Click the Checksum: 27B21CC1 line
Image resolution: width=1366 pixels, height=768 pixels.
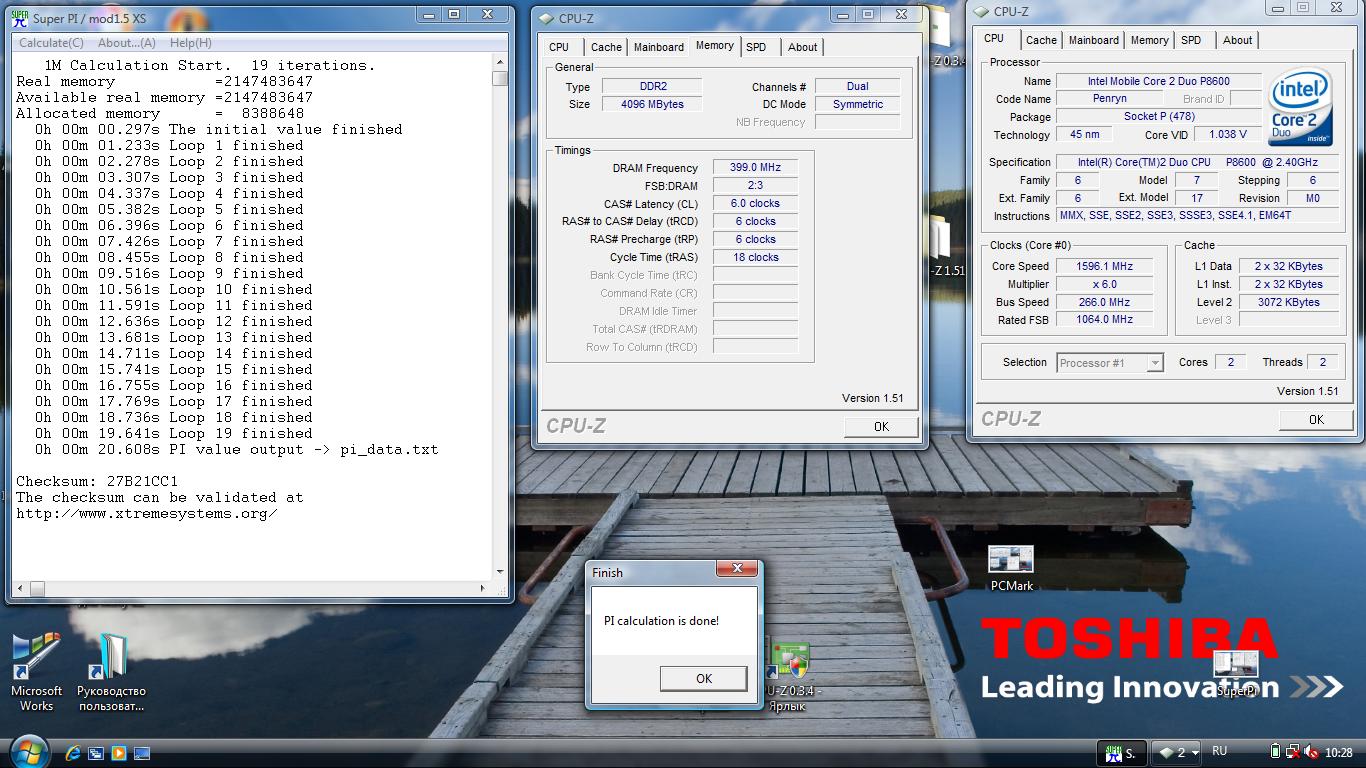[97, 481]
